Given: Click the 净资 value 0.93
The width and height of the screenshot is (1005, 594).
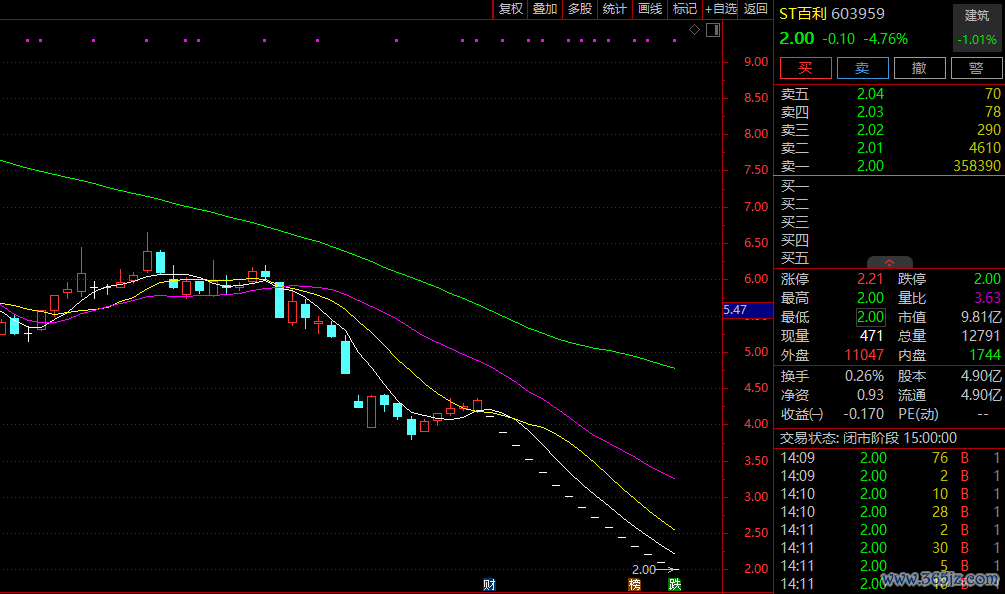Looking at the screenshot, I should click(870, 395).
